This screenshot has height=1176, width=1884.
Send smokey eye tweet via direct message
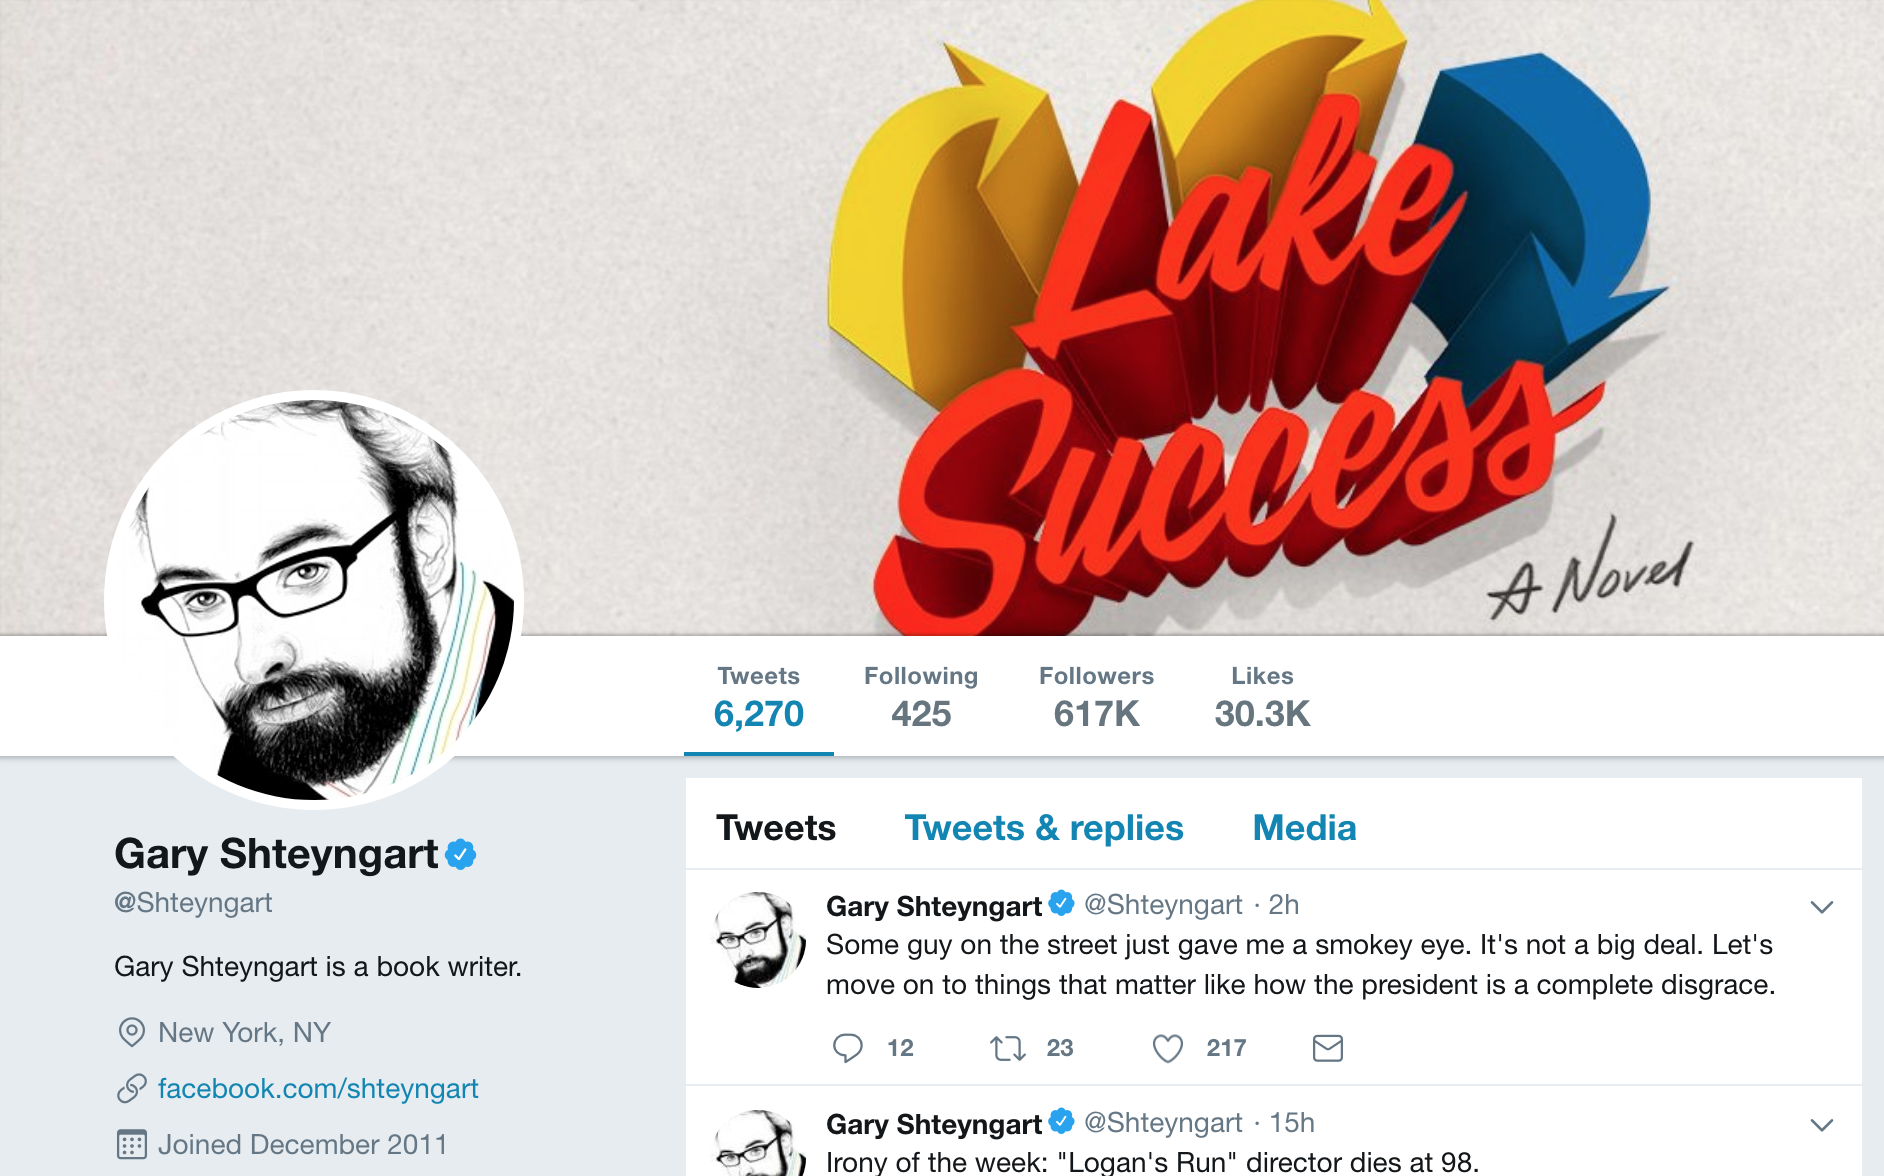[x=1327, y=1048]
